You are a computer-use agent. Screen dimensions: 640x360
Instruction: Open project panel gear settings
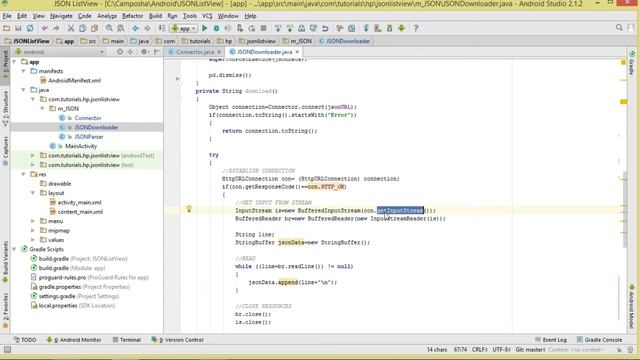144,52
